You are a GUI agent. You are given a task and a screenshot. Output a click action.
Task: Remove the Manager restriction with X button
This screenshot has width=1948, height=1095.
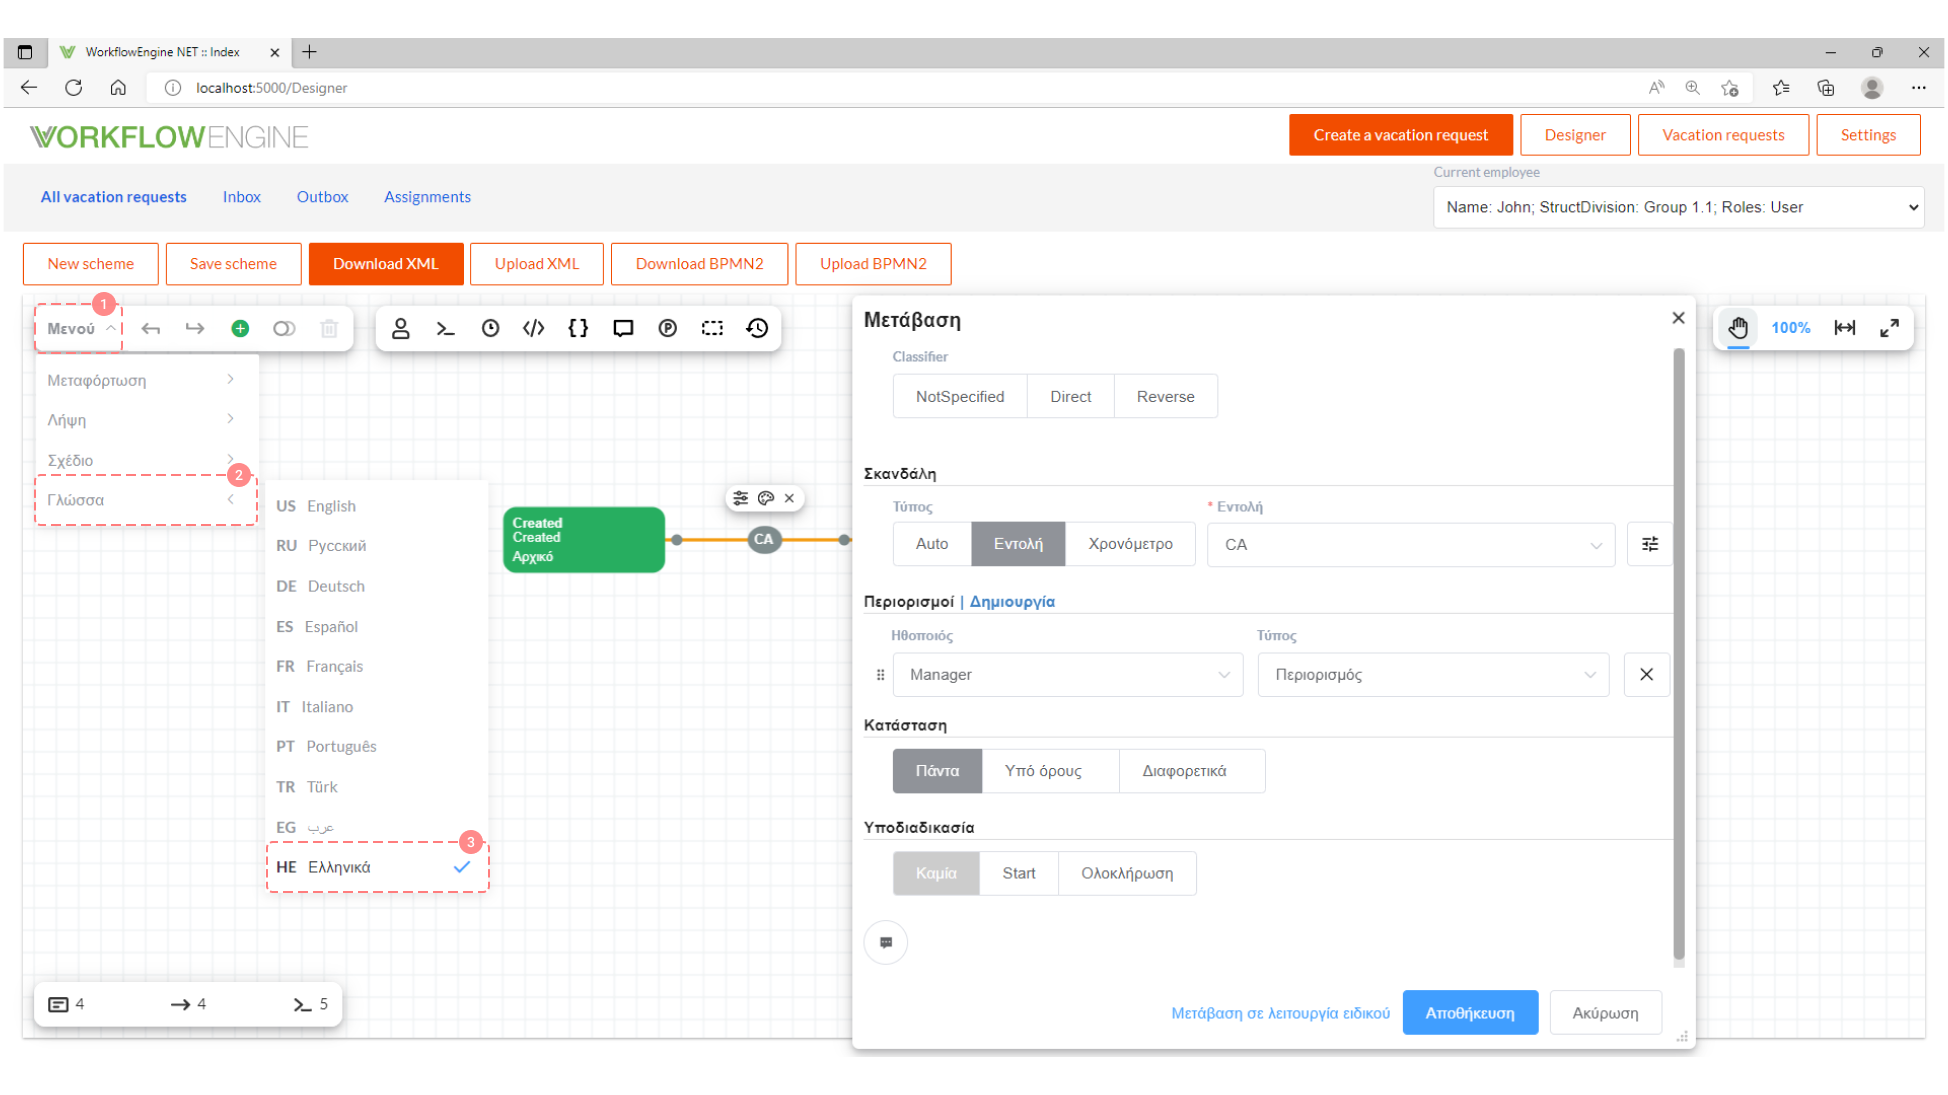[x=1646, y=675]
